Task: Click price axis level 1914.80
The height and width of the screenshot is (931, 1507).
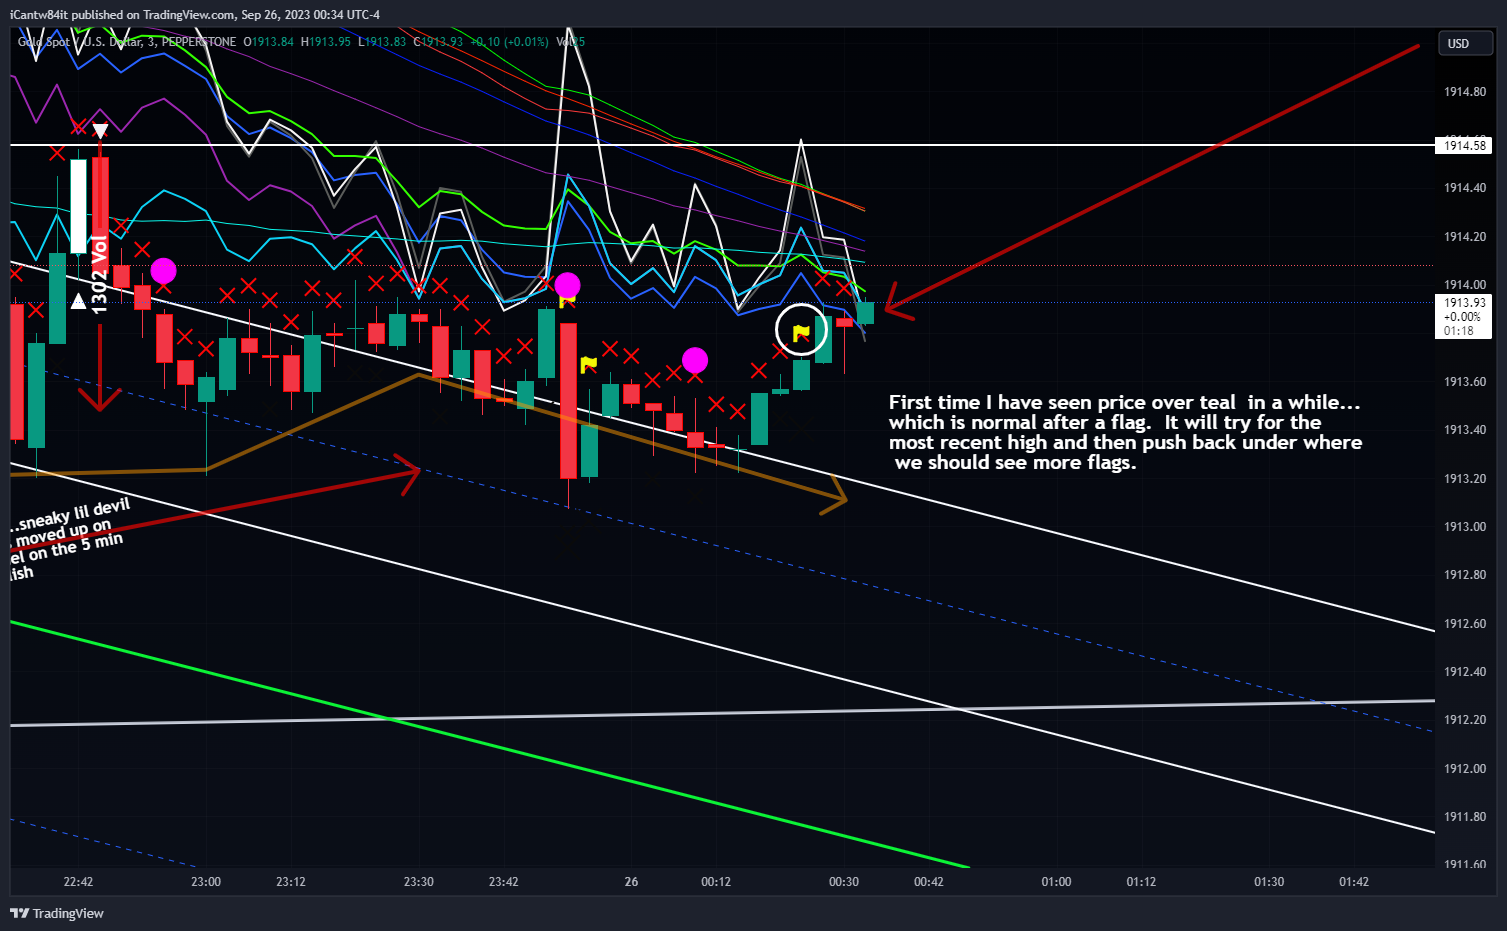Action: tap(1464, 92)
